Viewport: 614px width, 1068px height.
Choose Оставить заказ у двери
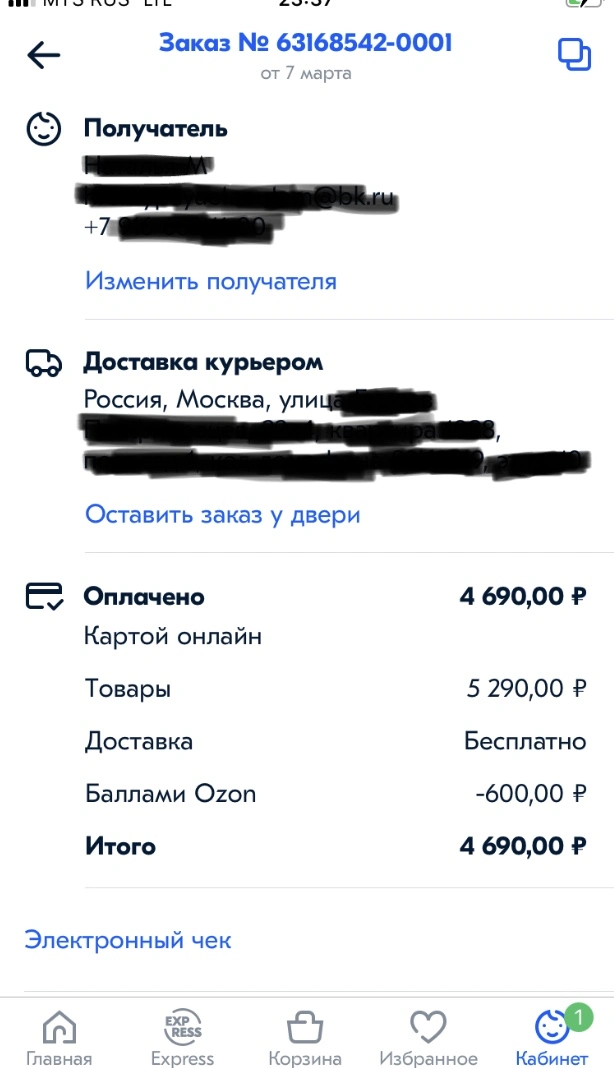[222, 515]
